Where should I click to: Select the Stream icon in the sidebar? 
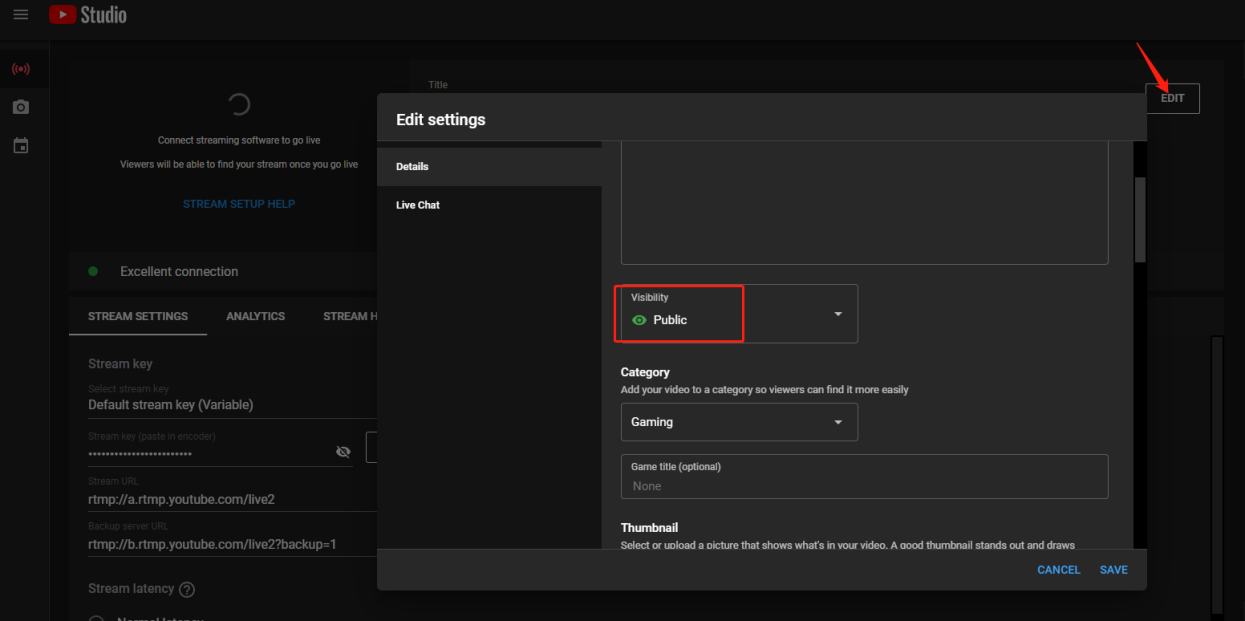point(21,69)
